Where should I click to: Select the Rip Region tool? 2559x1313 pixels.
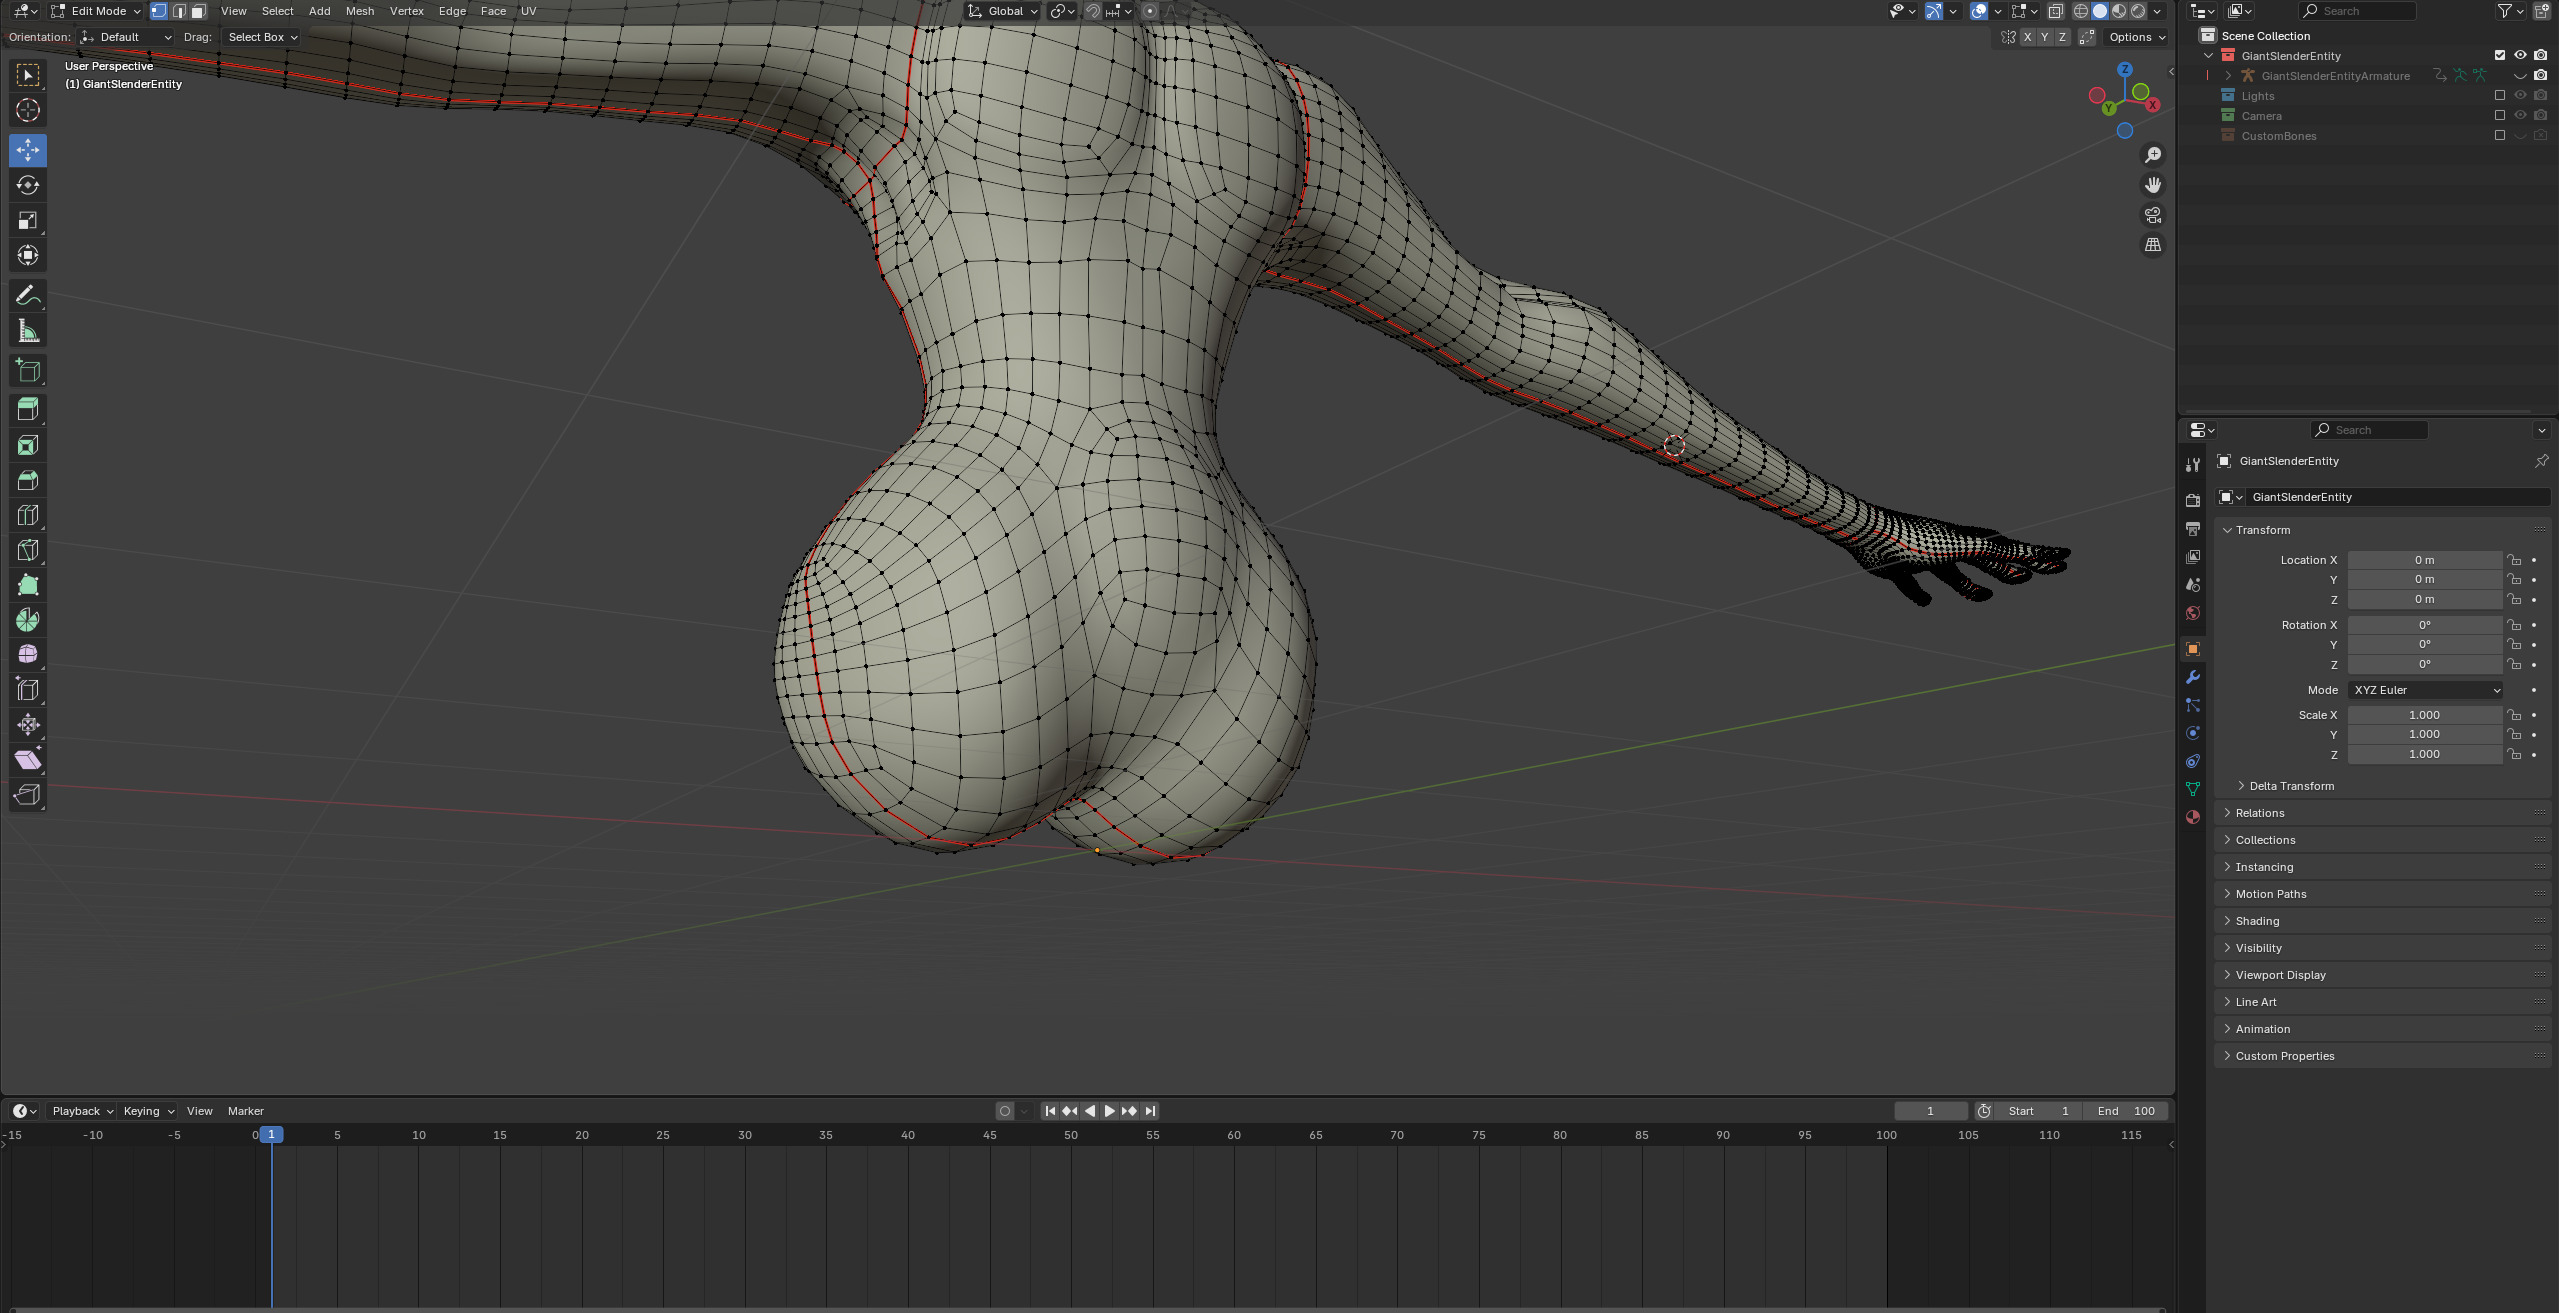click(x=28, y=795)
